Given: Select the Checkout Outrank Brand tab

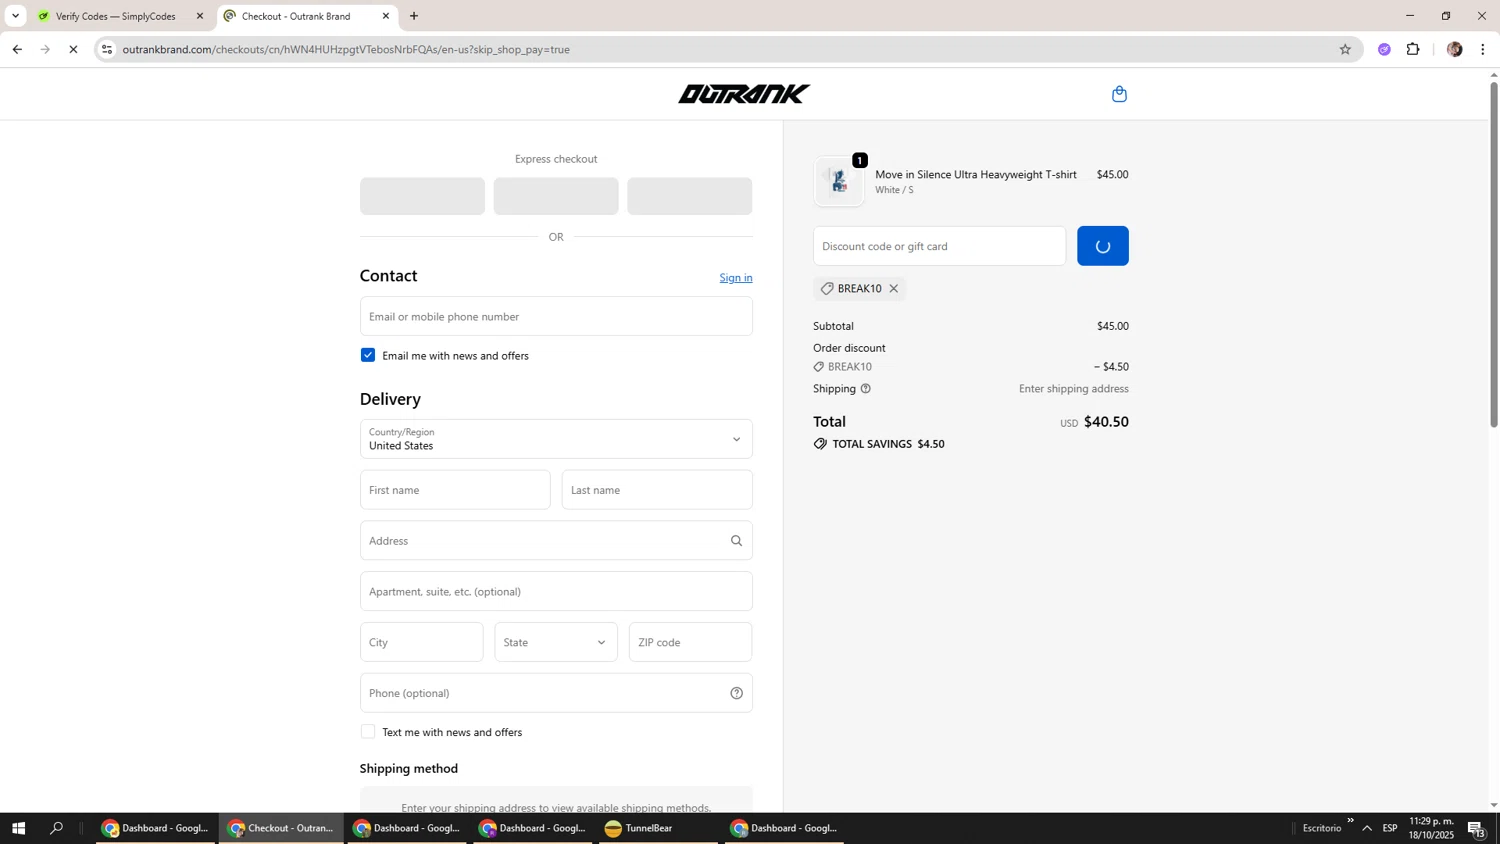Looking at the screenshot, I should (x=306, y=16).
